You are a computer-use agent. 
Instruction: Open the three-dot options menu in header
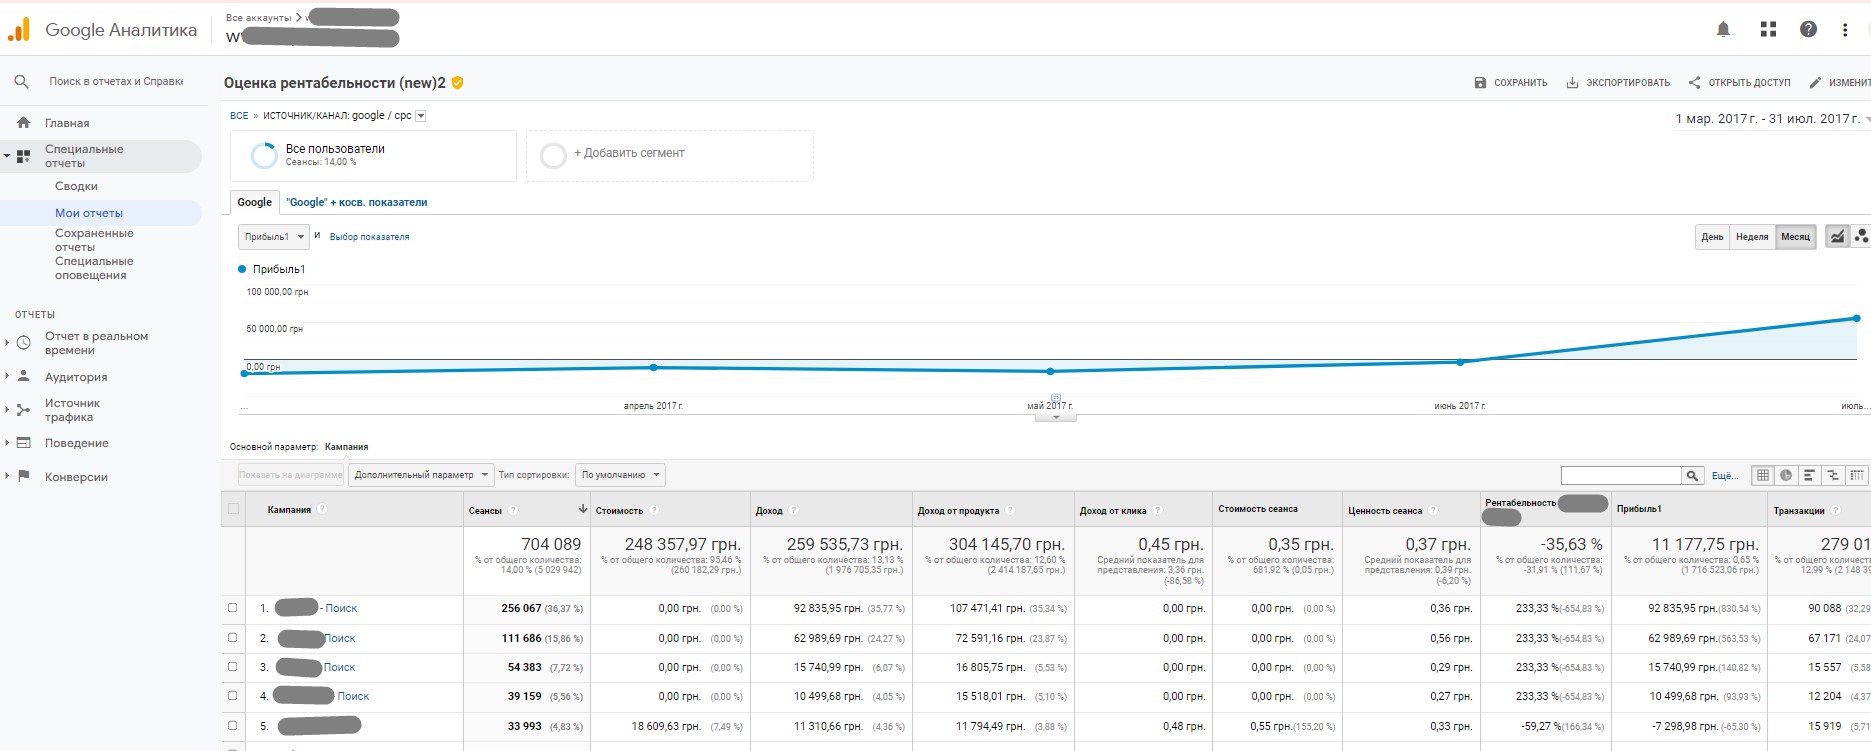(1845, 30)
